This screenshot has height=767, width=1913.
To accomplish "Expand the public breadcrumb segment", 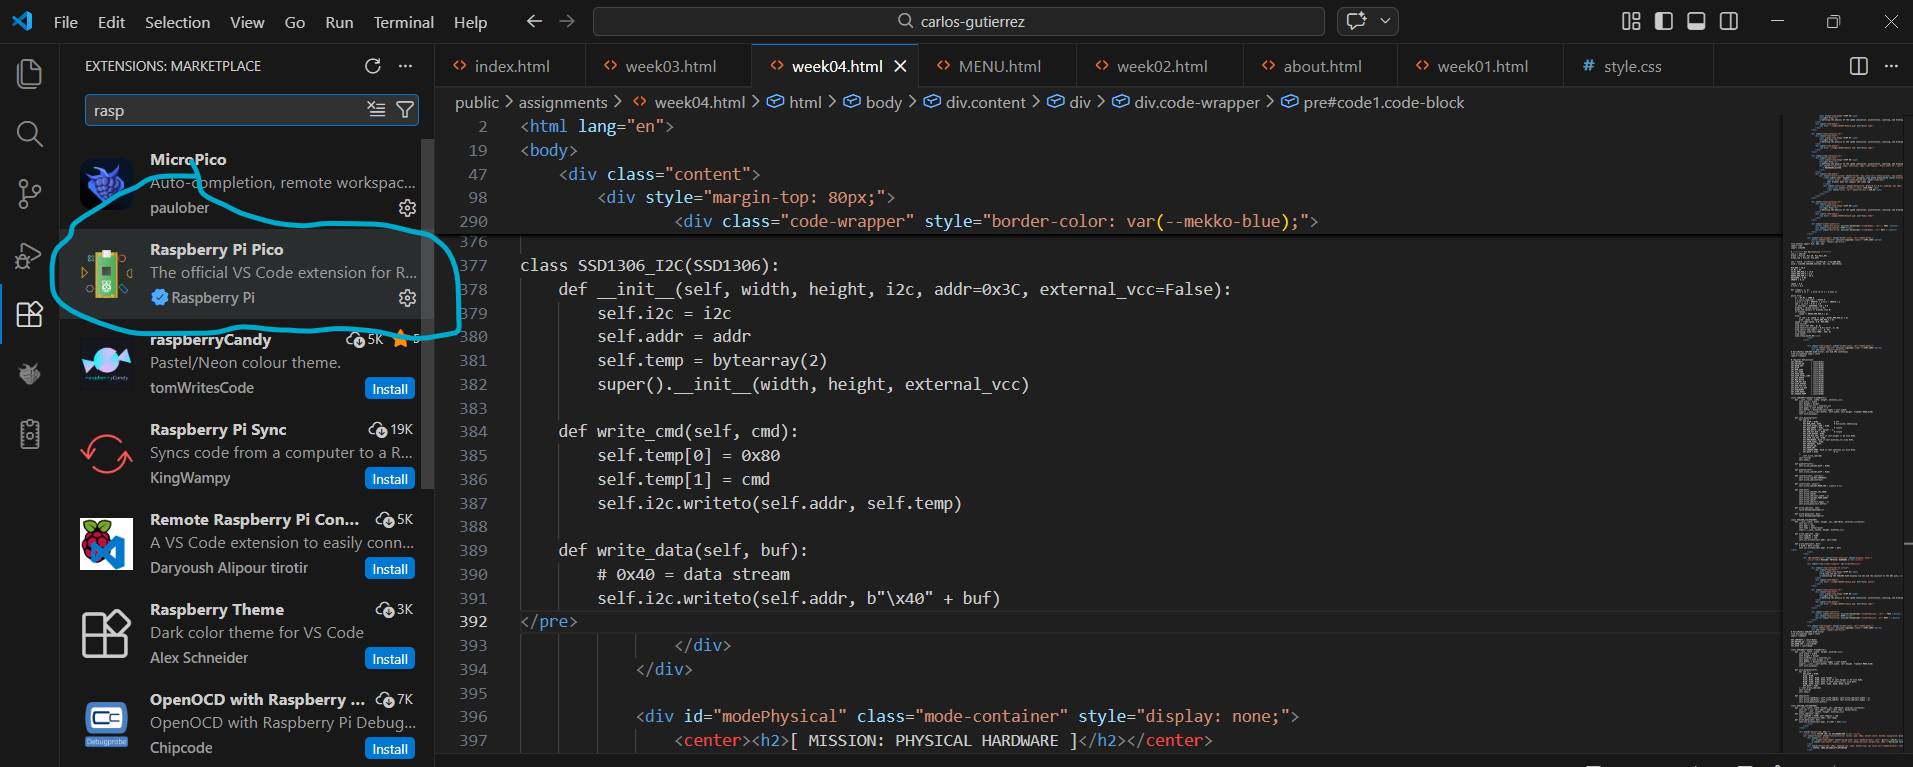I will pos(476,102).
